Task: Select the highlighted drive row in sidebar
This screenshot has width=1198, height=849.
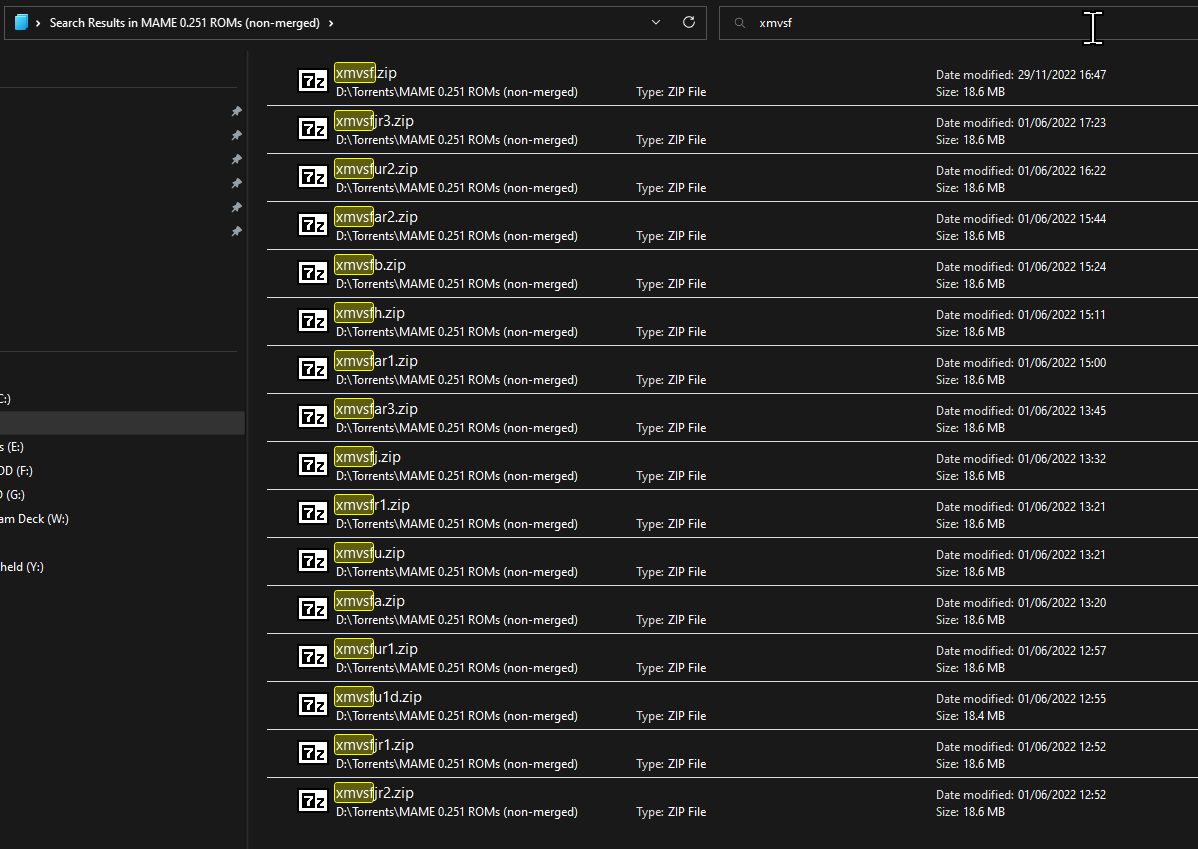Action: (122, 423)
